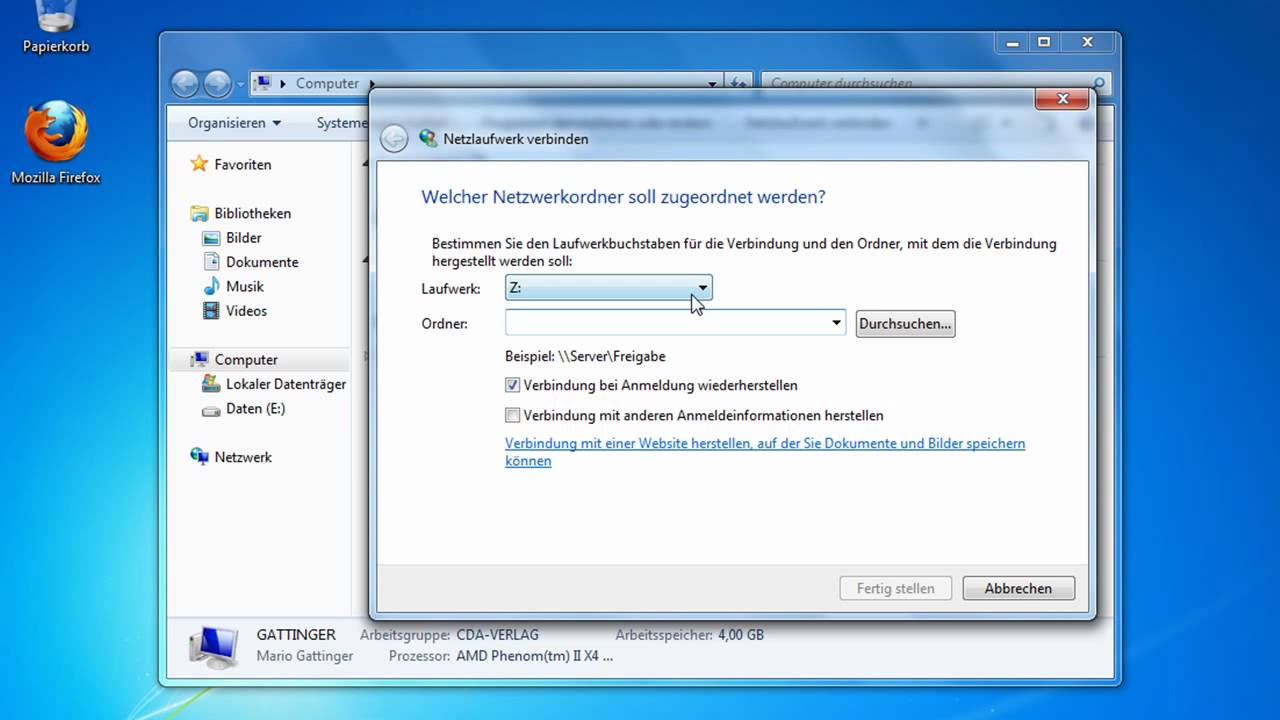Viewport: 1280px width, 720px height.
Task: Select Videos in the navigation tree
Action: click(x=246, y=311)
